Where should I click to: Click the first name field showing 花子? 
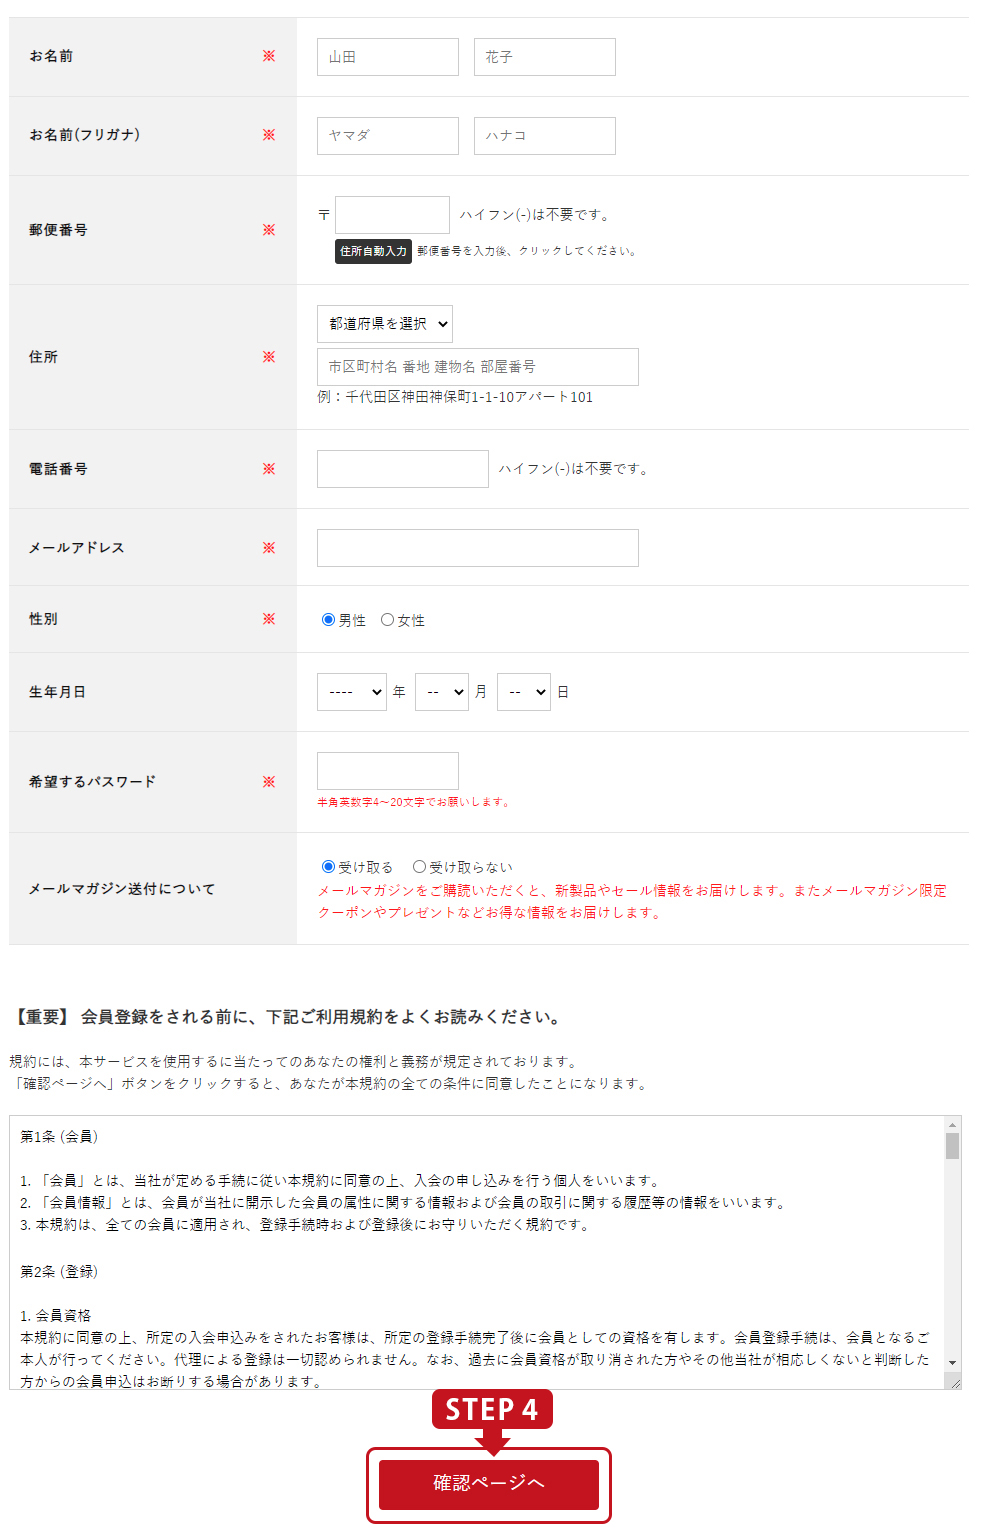545,57
